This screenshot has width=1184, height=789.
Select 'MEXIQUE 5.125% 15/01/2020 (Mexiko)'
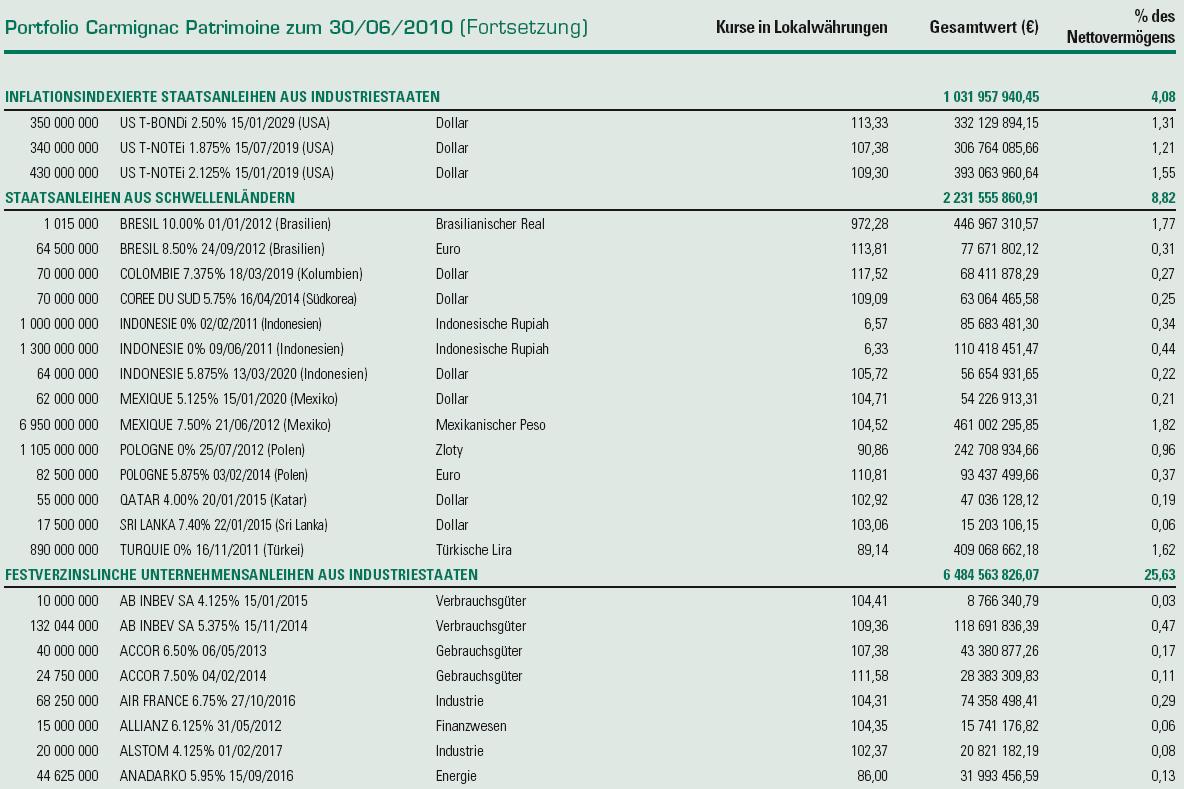point(229,399)
